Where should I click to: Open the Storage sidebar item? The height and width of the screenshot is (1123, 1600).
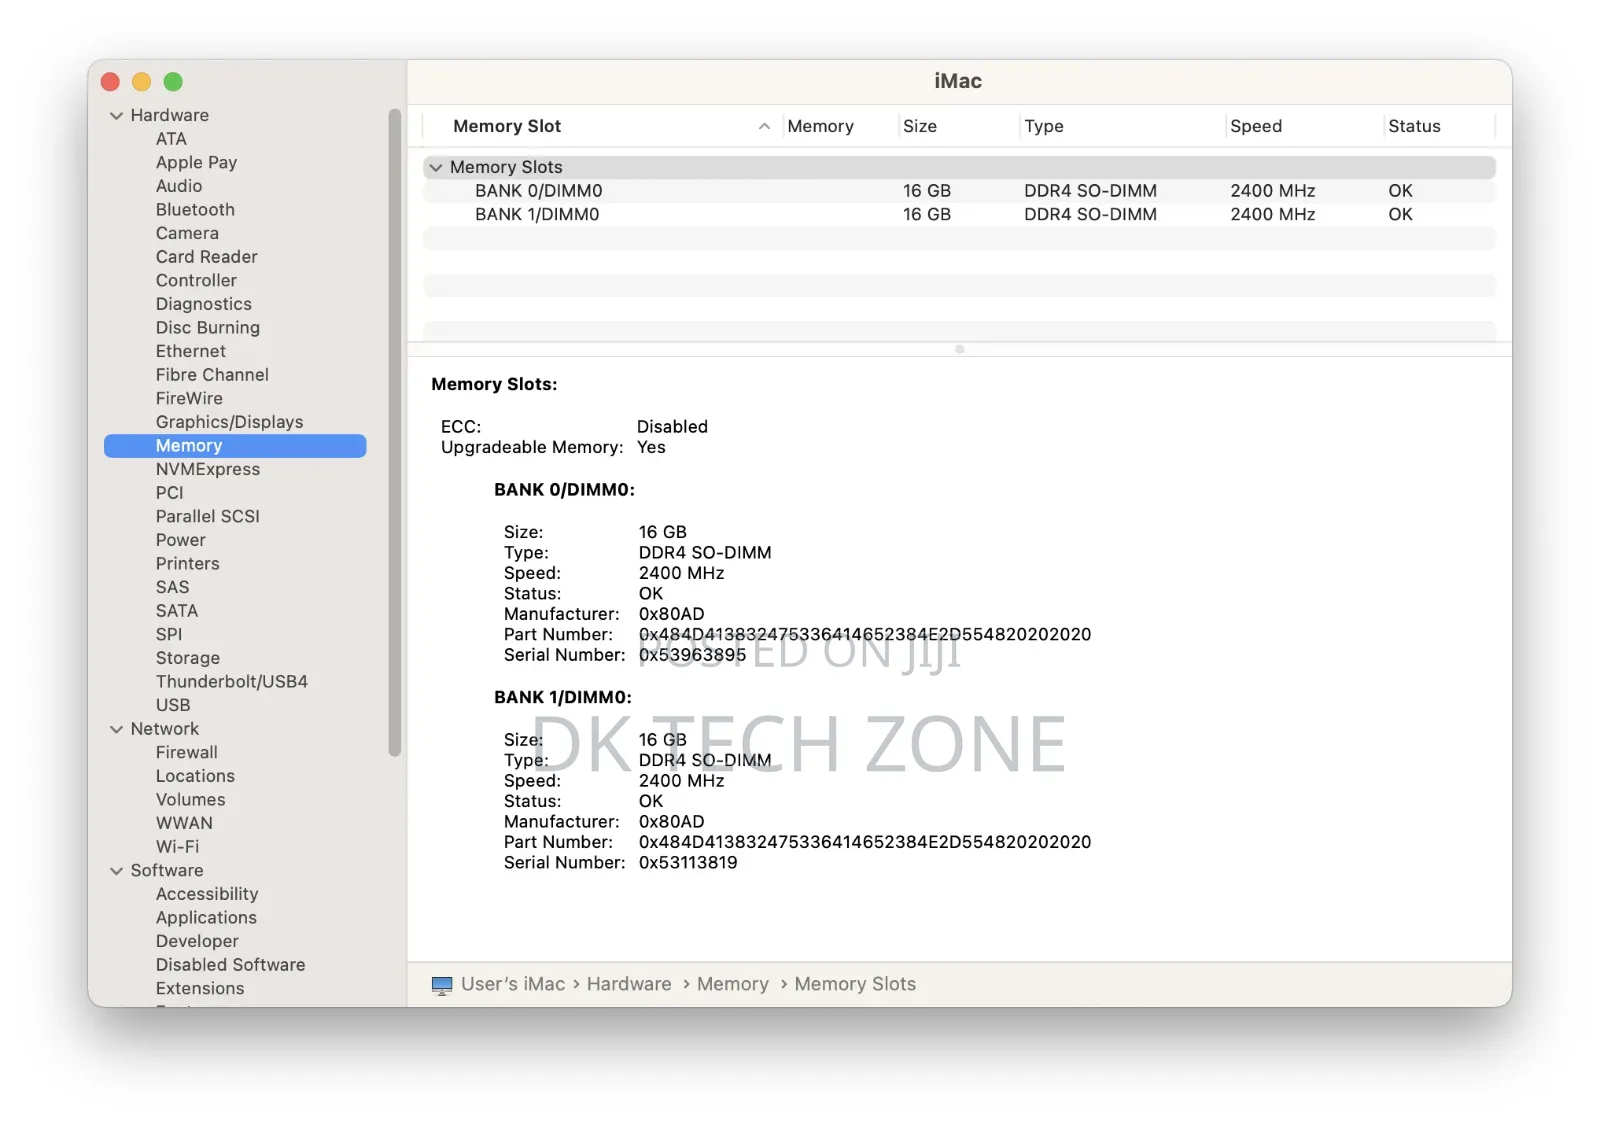click(x=187, y=658)
